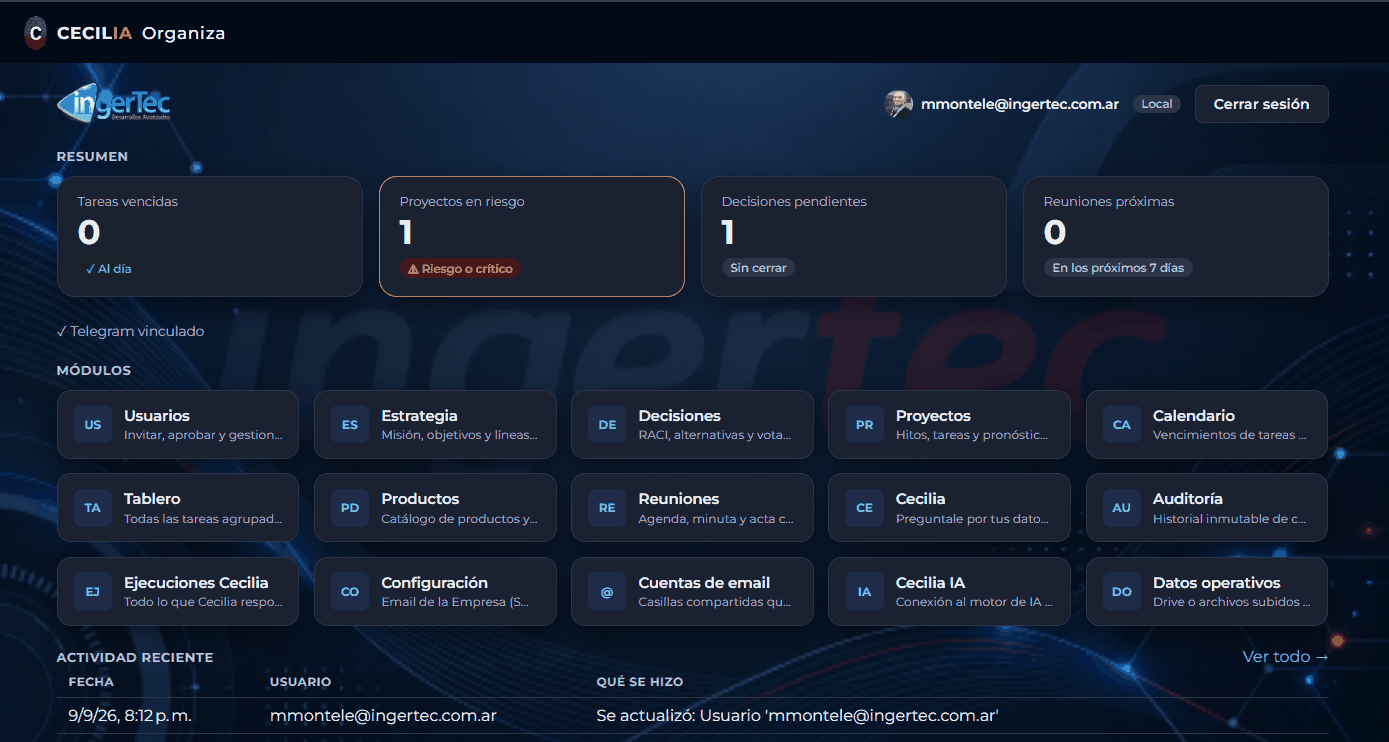This screenshot has width=1389, height=742.
Task: Click the mmontele@ingertec.com.ar header email
Action: pyautogui.click(x=1020, y=104)
